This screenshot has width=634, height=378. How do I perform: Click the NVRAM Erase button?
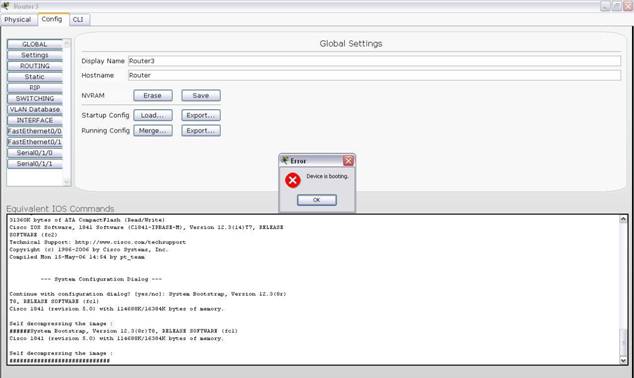click(153, 95)
